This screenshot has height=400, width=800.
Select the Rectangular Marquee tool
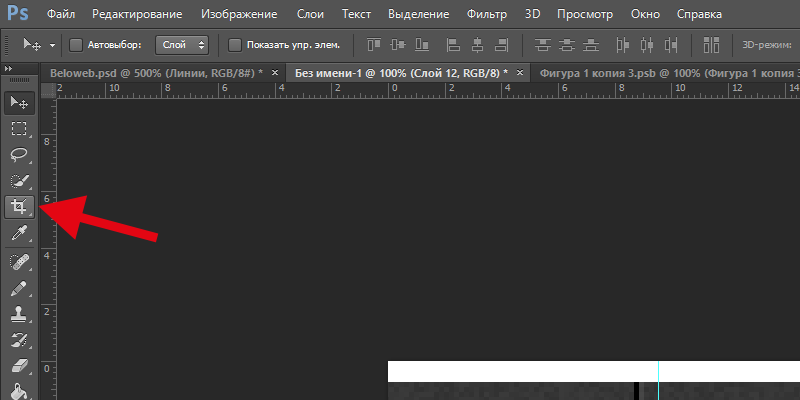pos(18,128)
